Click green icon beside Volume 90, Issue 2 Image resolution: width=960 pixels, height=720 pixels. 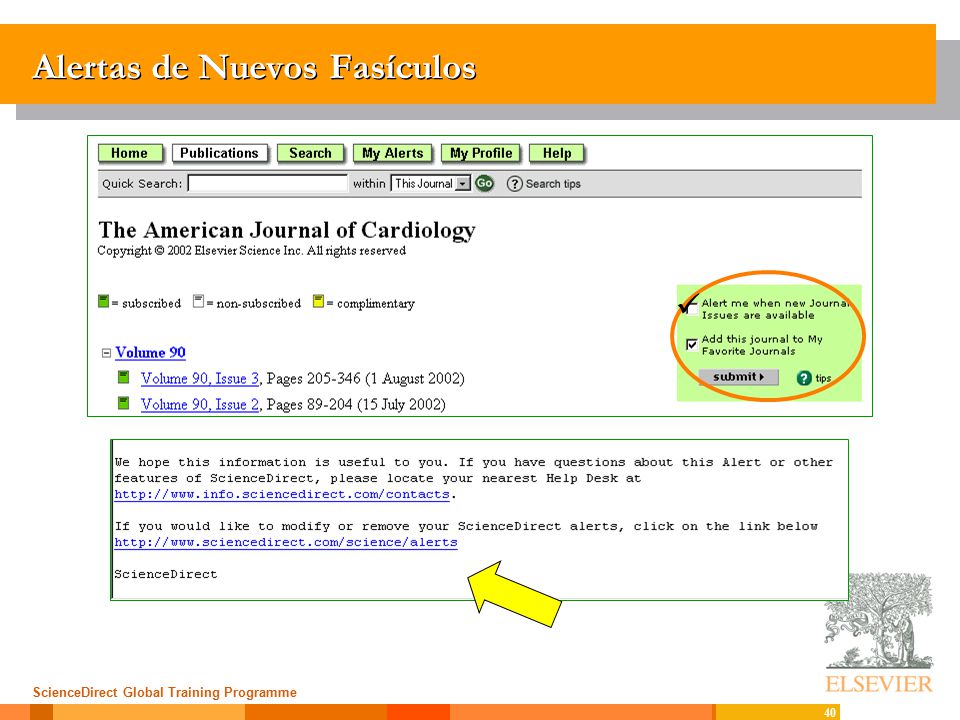point(124,403)
